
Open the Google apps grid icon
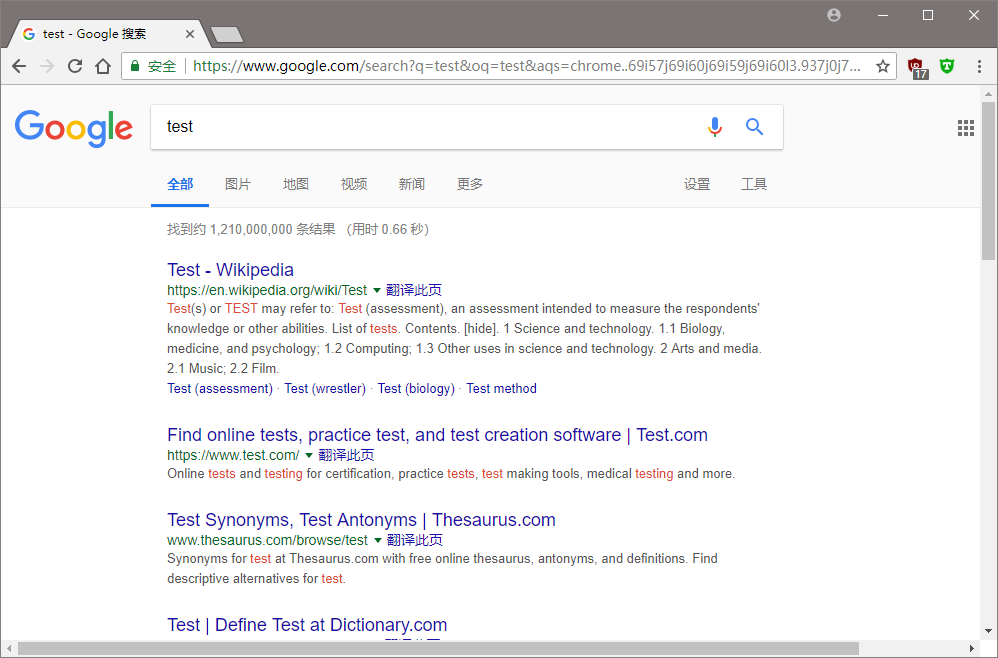tap(966, 128)
